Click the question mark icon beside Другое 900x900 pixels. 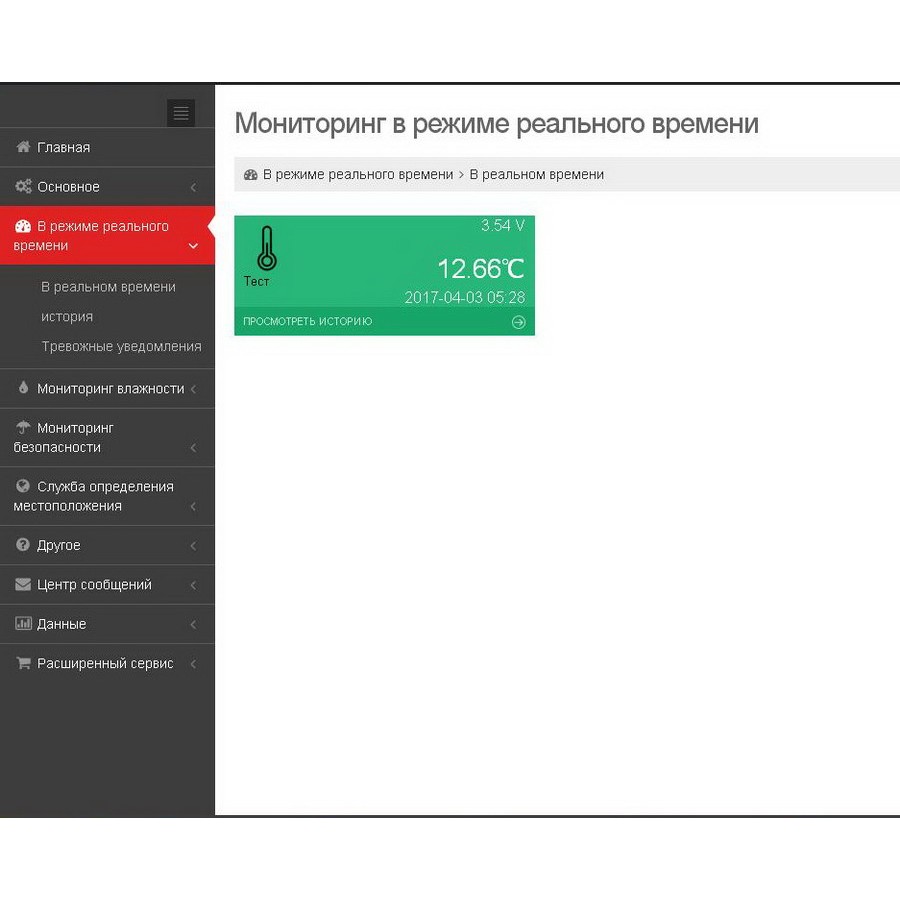23,545
